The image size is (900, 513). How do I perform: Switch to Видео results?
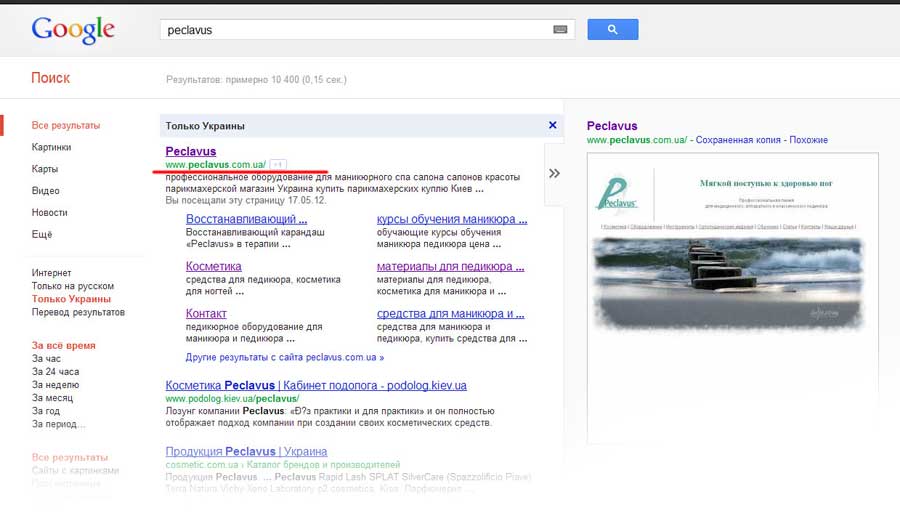pos(45,191)
